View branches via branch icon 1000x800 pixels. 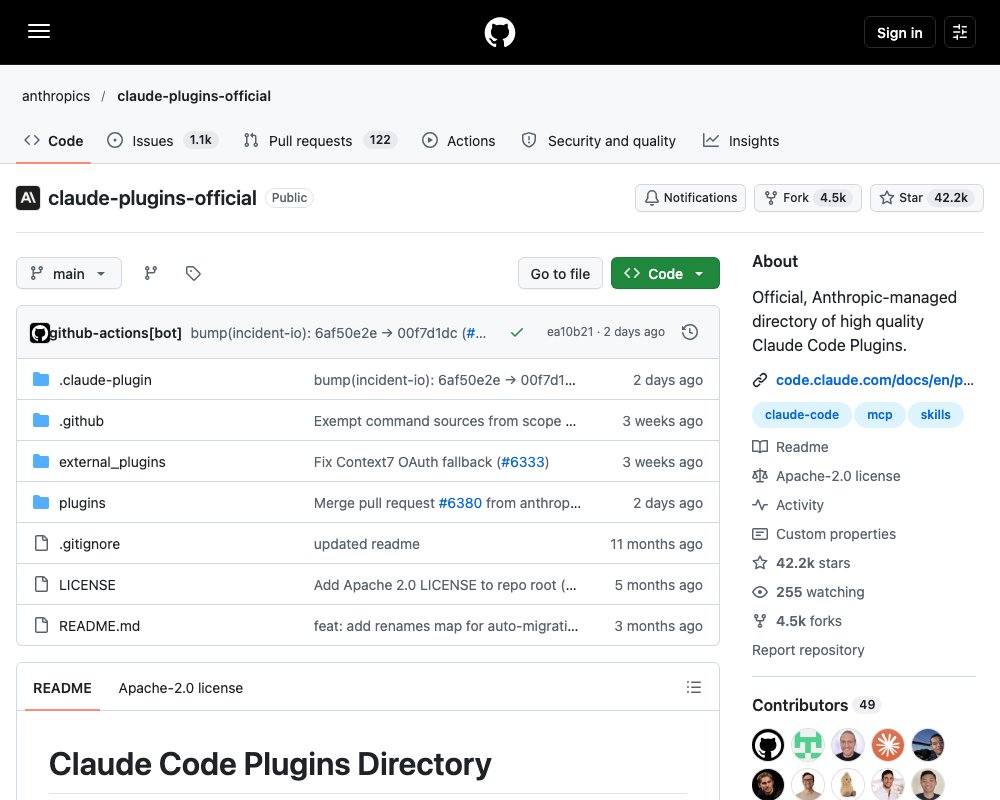click(151, 273)
